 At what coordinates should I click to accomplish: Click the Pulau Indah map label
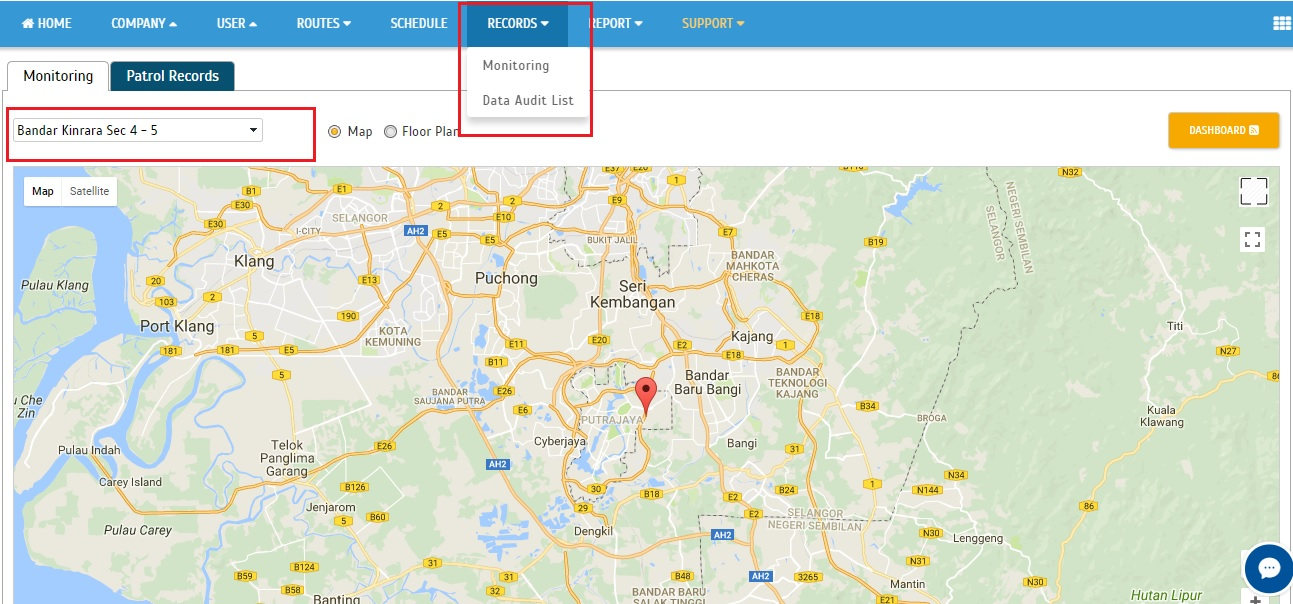(88, 450)
